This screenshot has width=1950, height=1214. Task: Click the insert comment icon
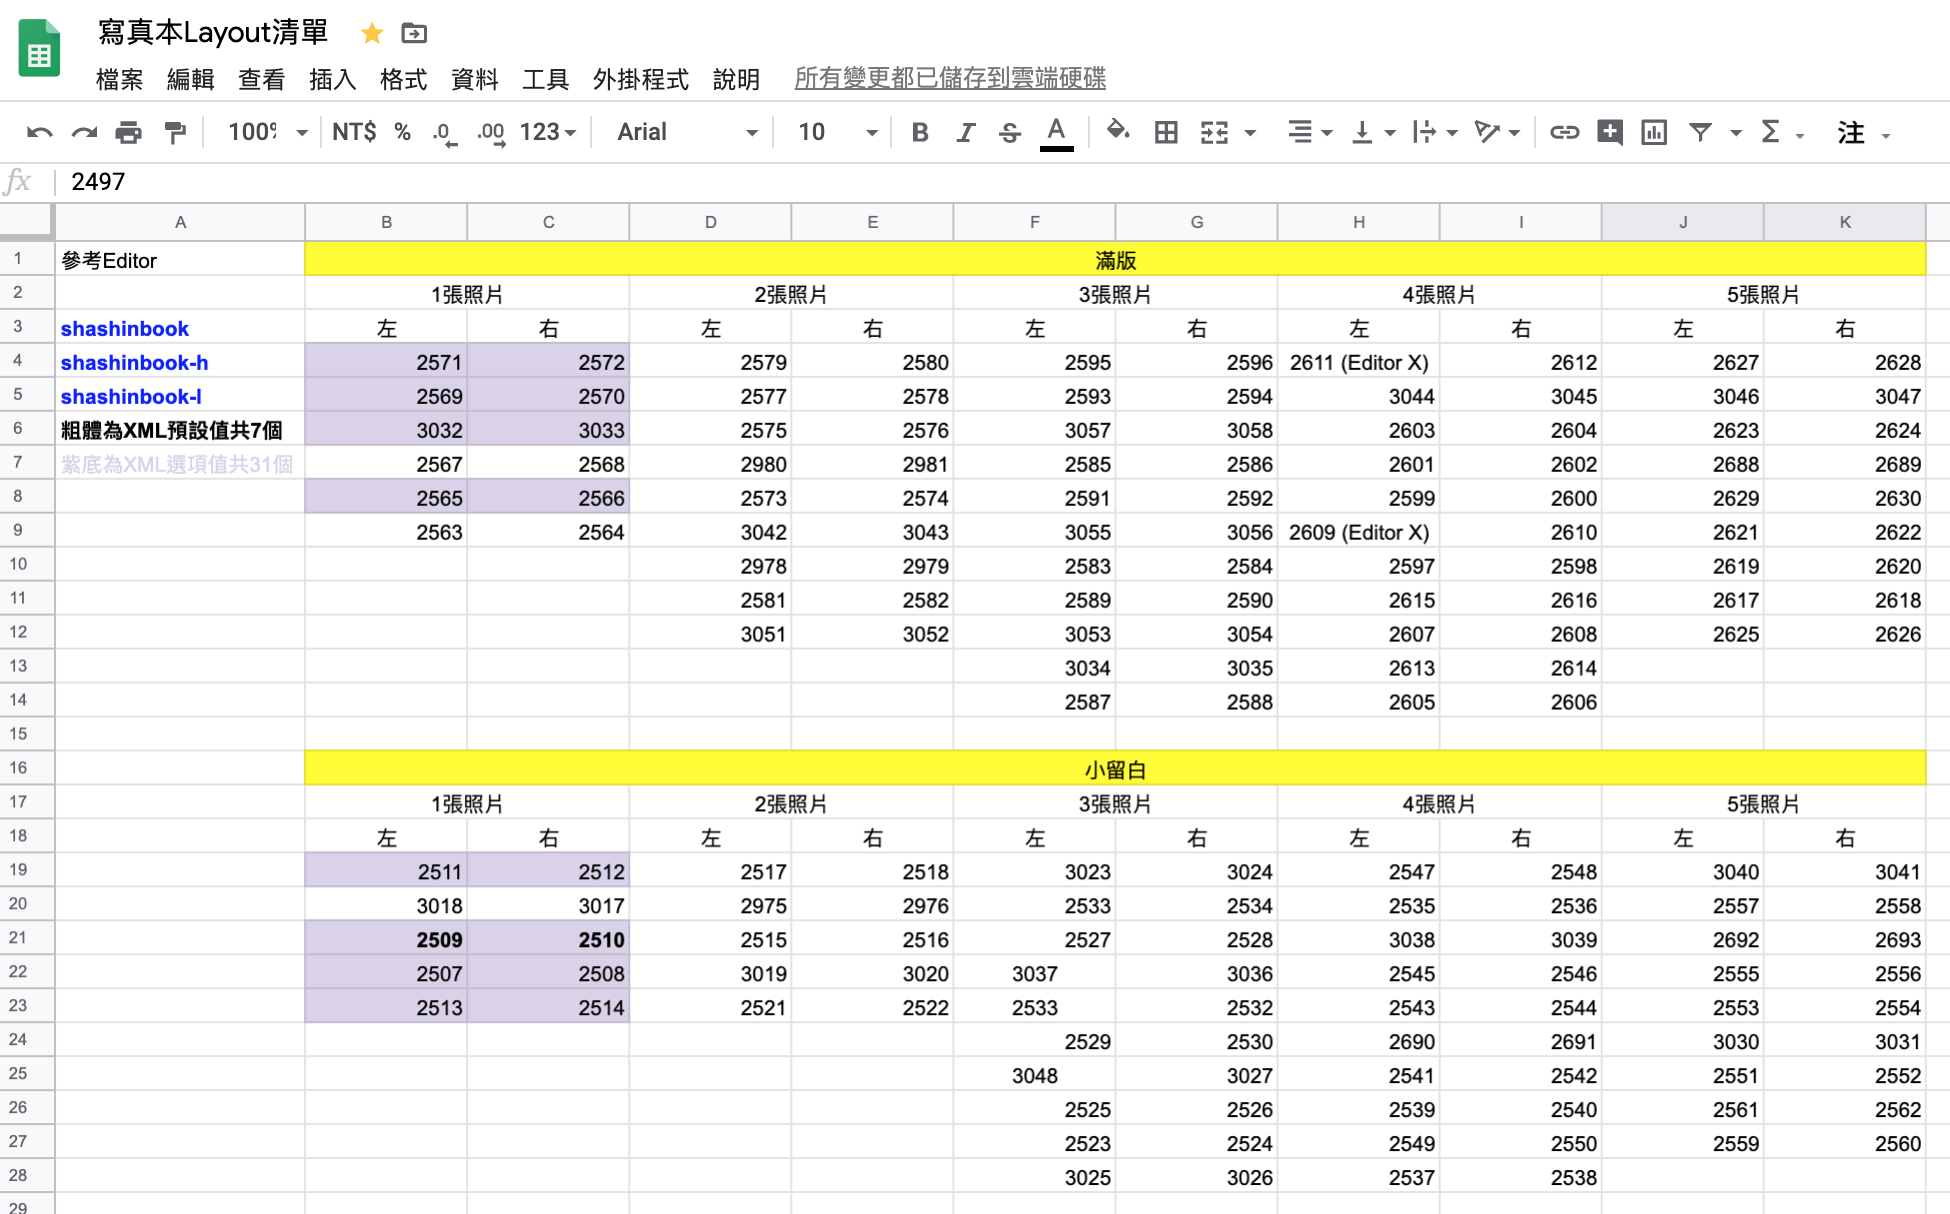point(1609,132)
